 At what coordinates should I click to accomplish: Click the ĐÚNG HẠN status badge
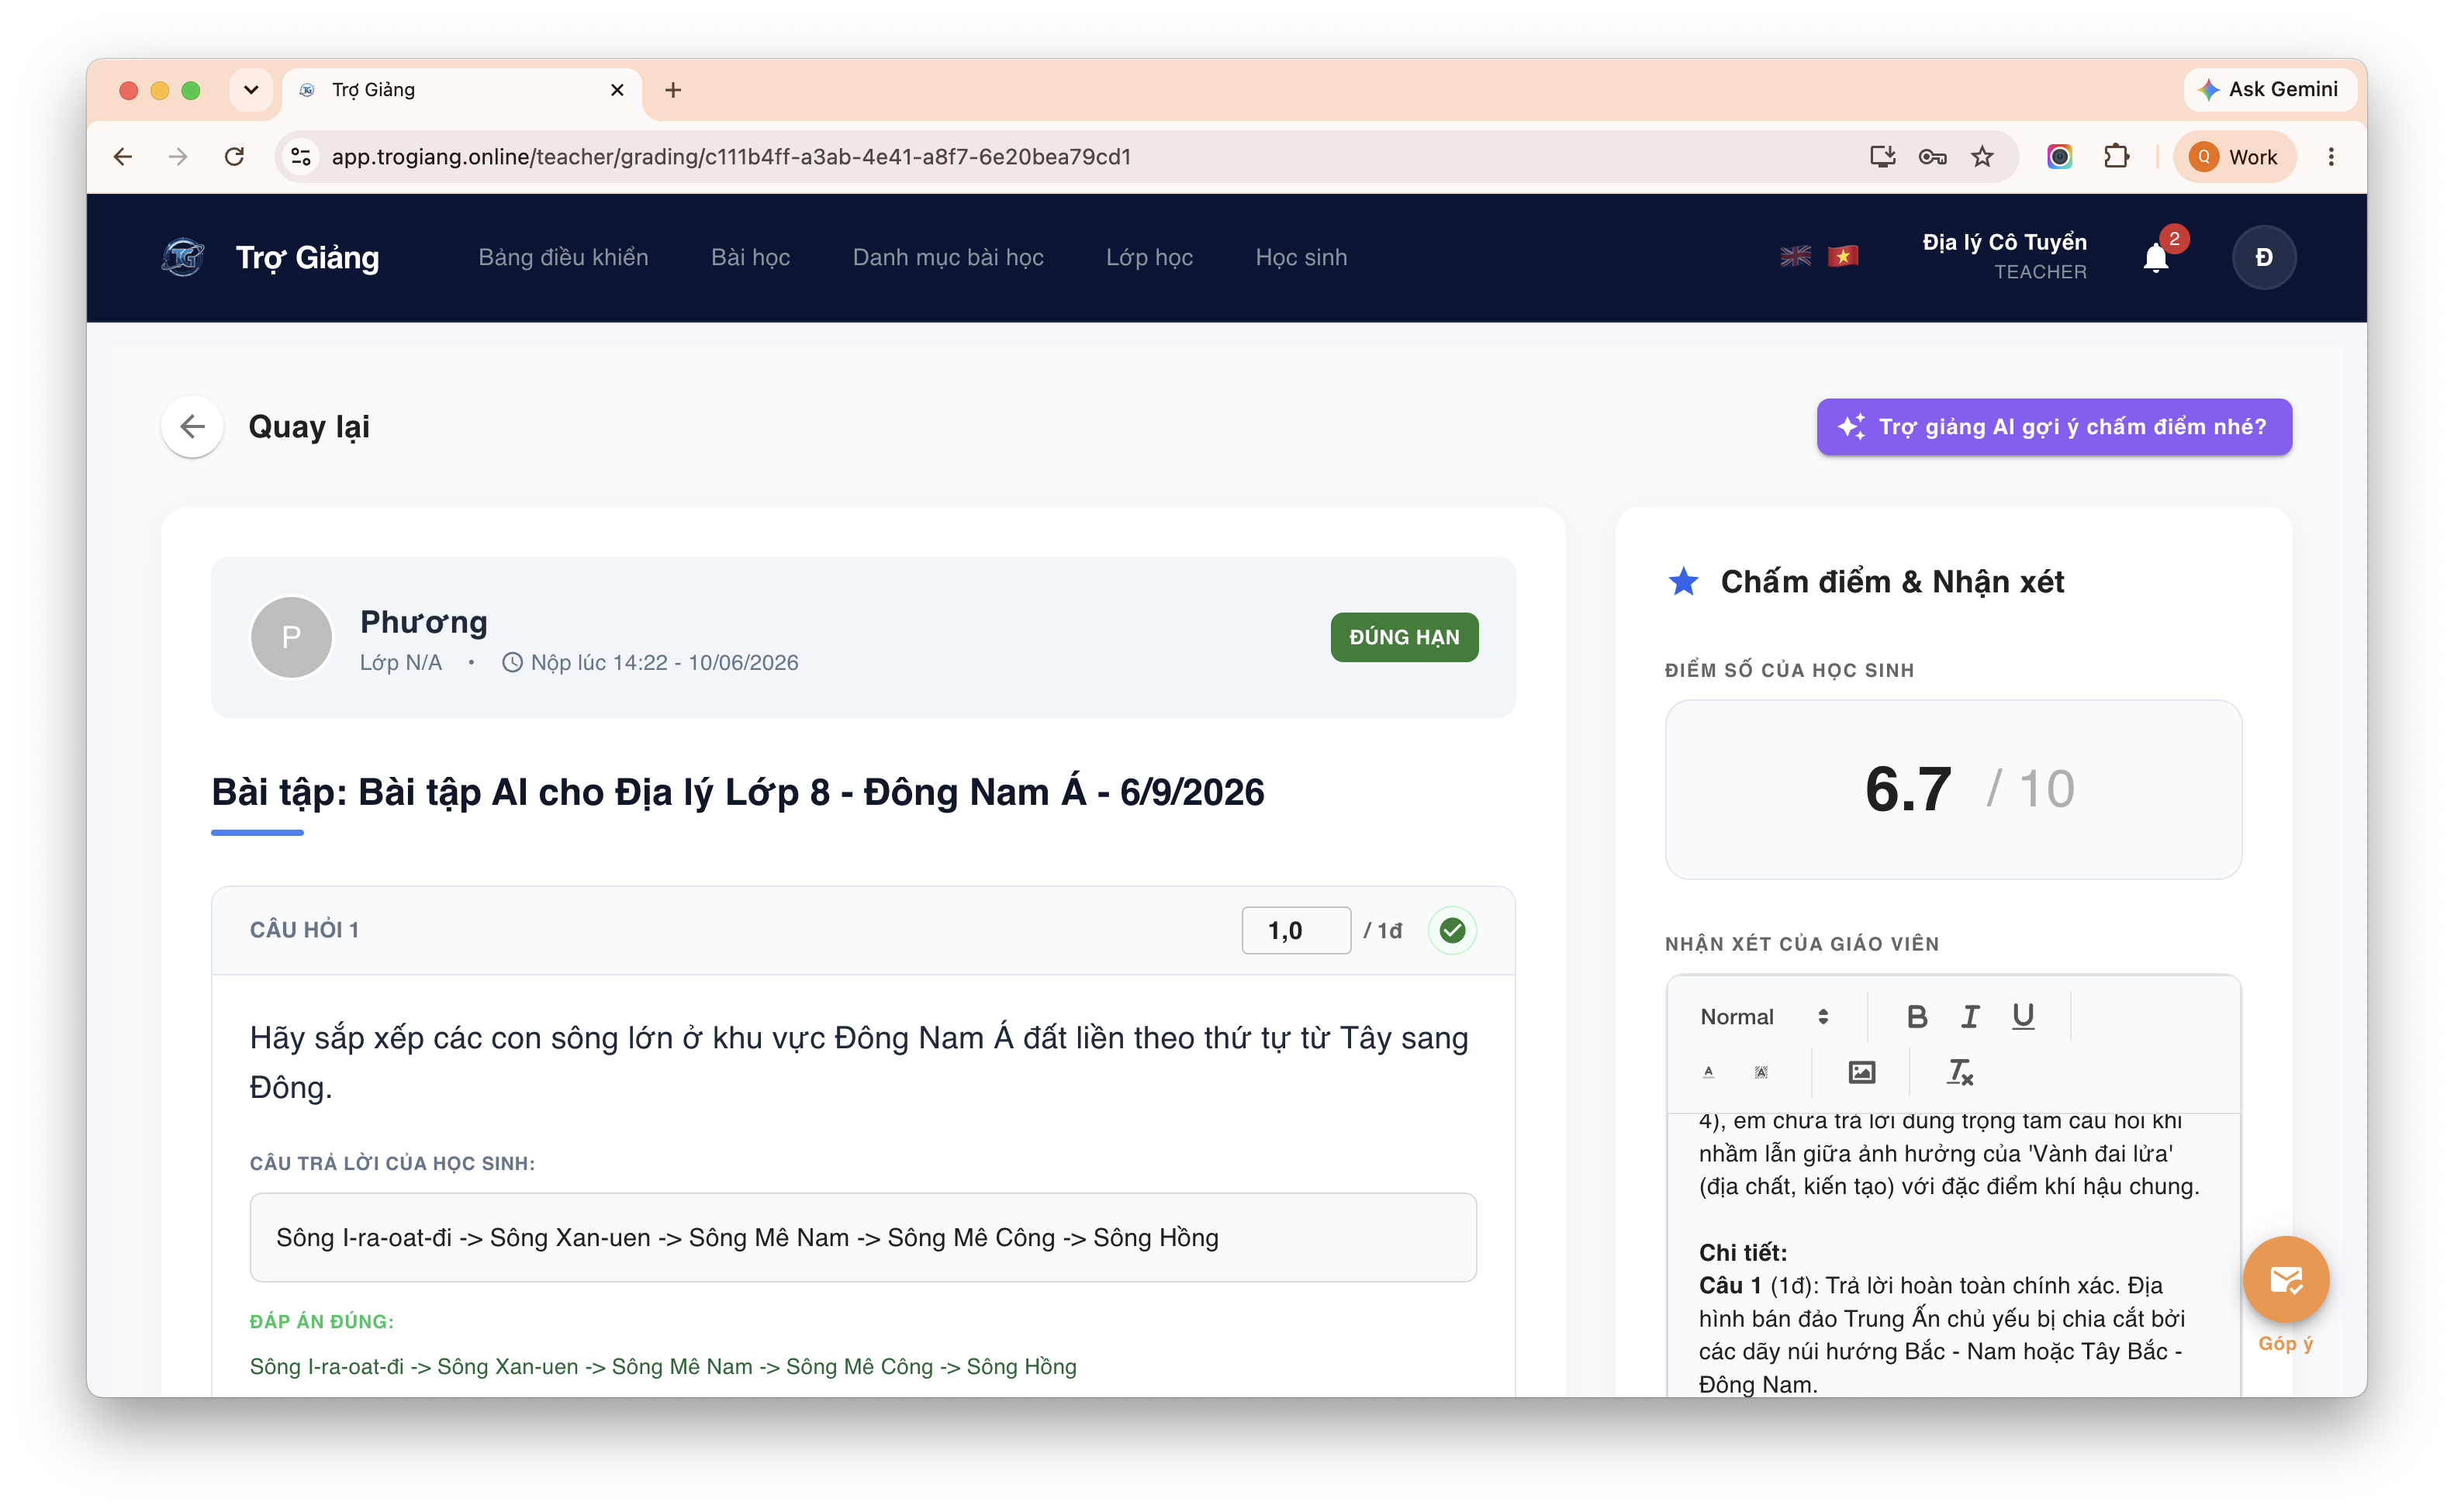[x=1404, y=637]
